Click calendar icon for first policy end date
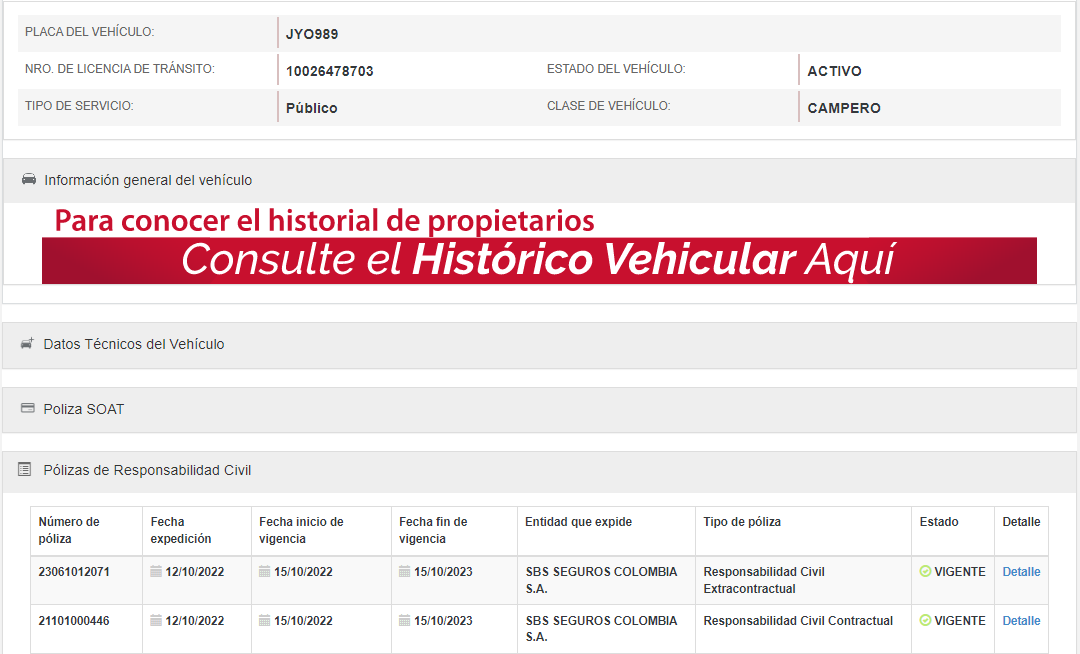Image resolution: width=1080 pixels, height=654 pixels. tap(404, 572)
